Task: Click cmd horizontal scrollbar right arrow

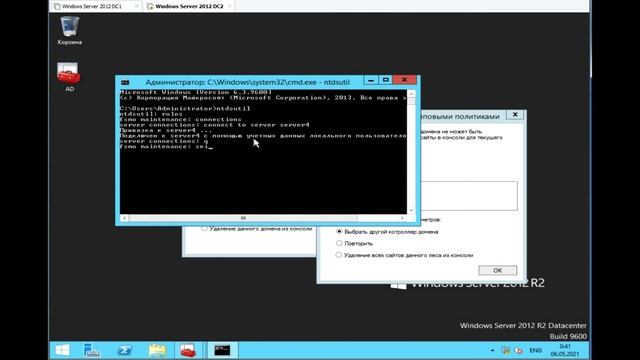Action: click(402, 218)
